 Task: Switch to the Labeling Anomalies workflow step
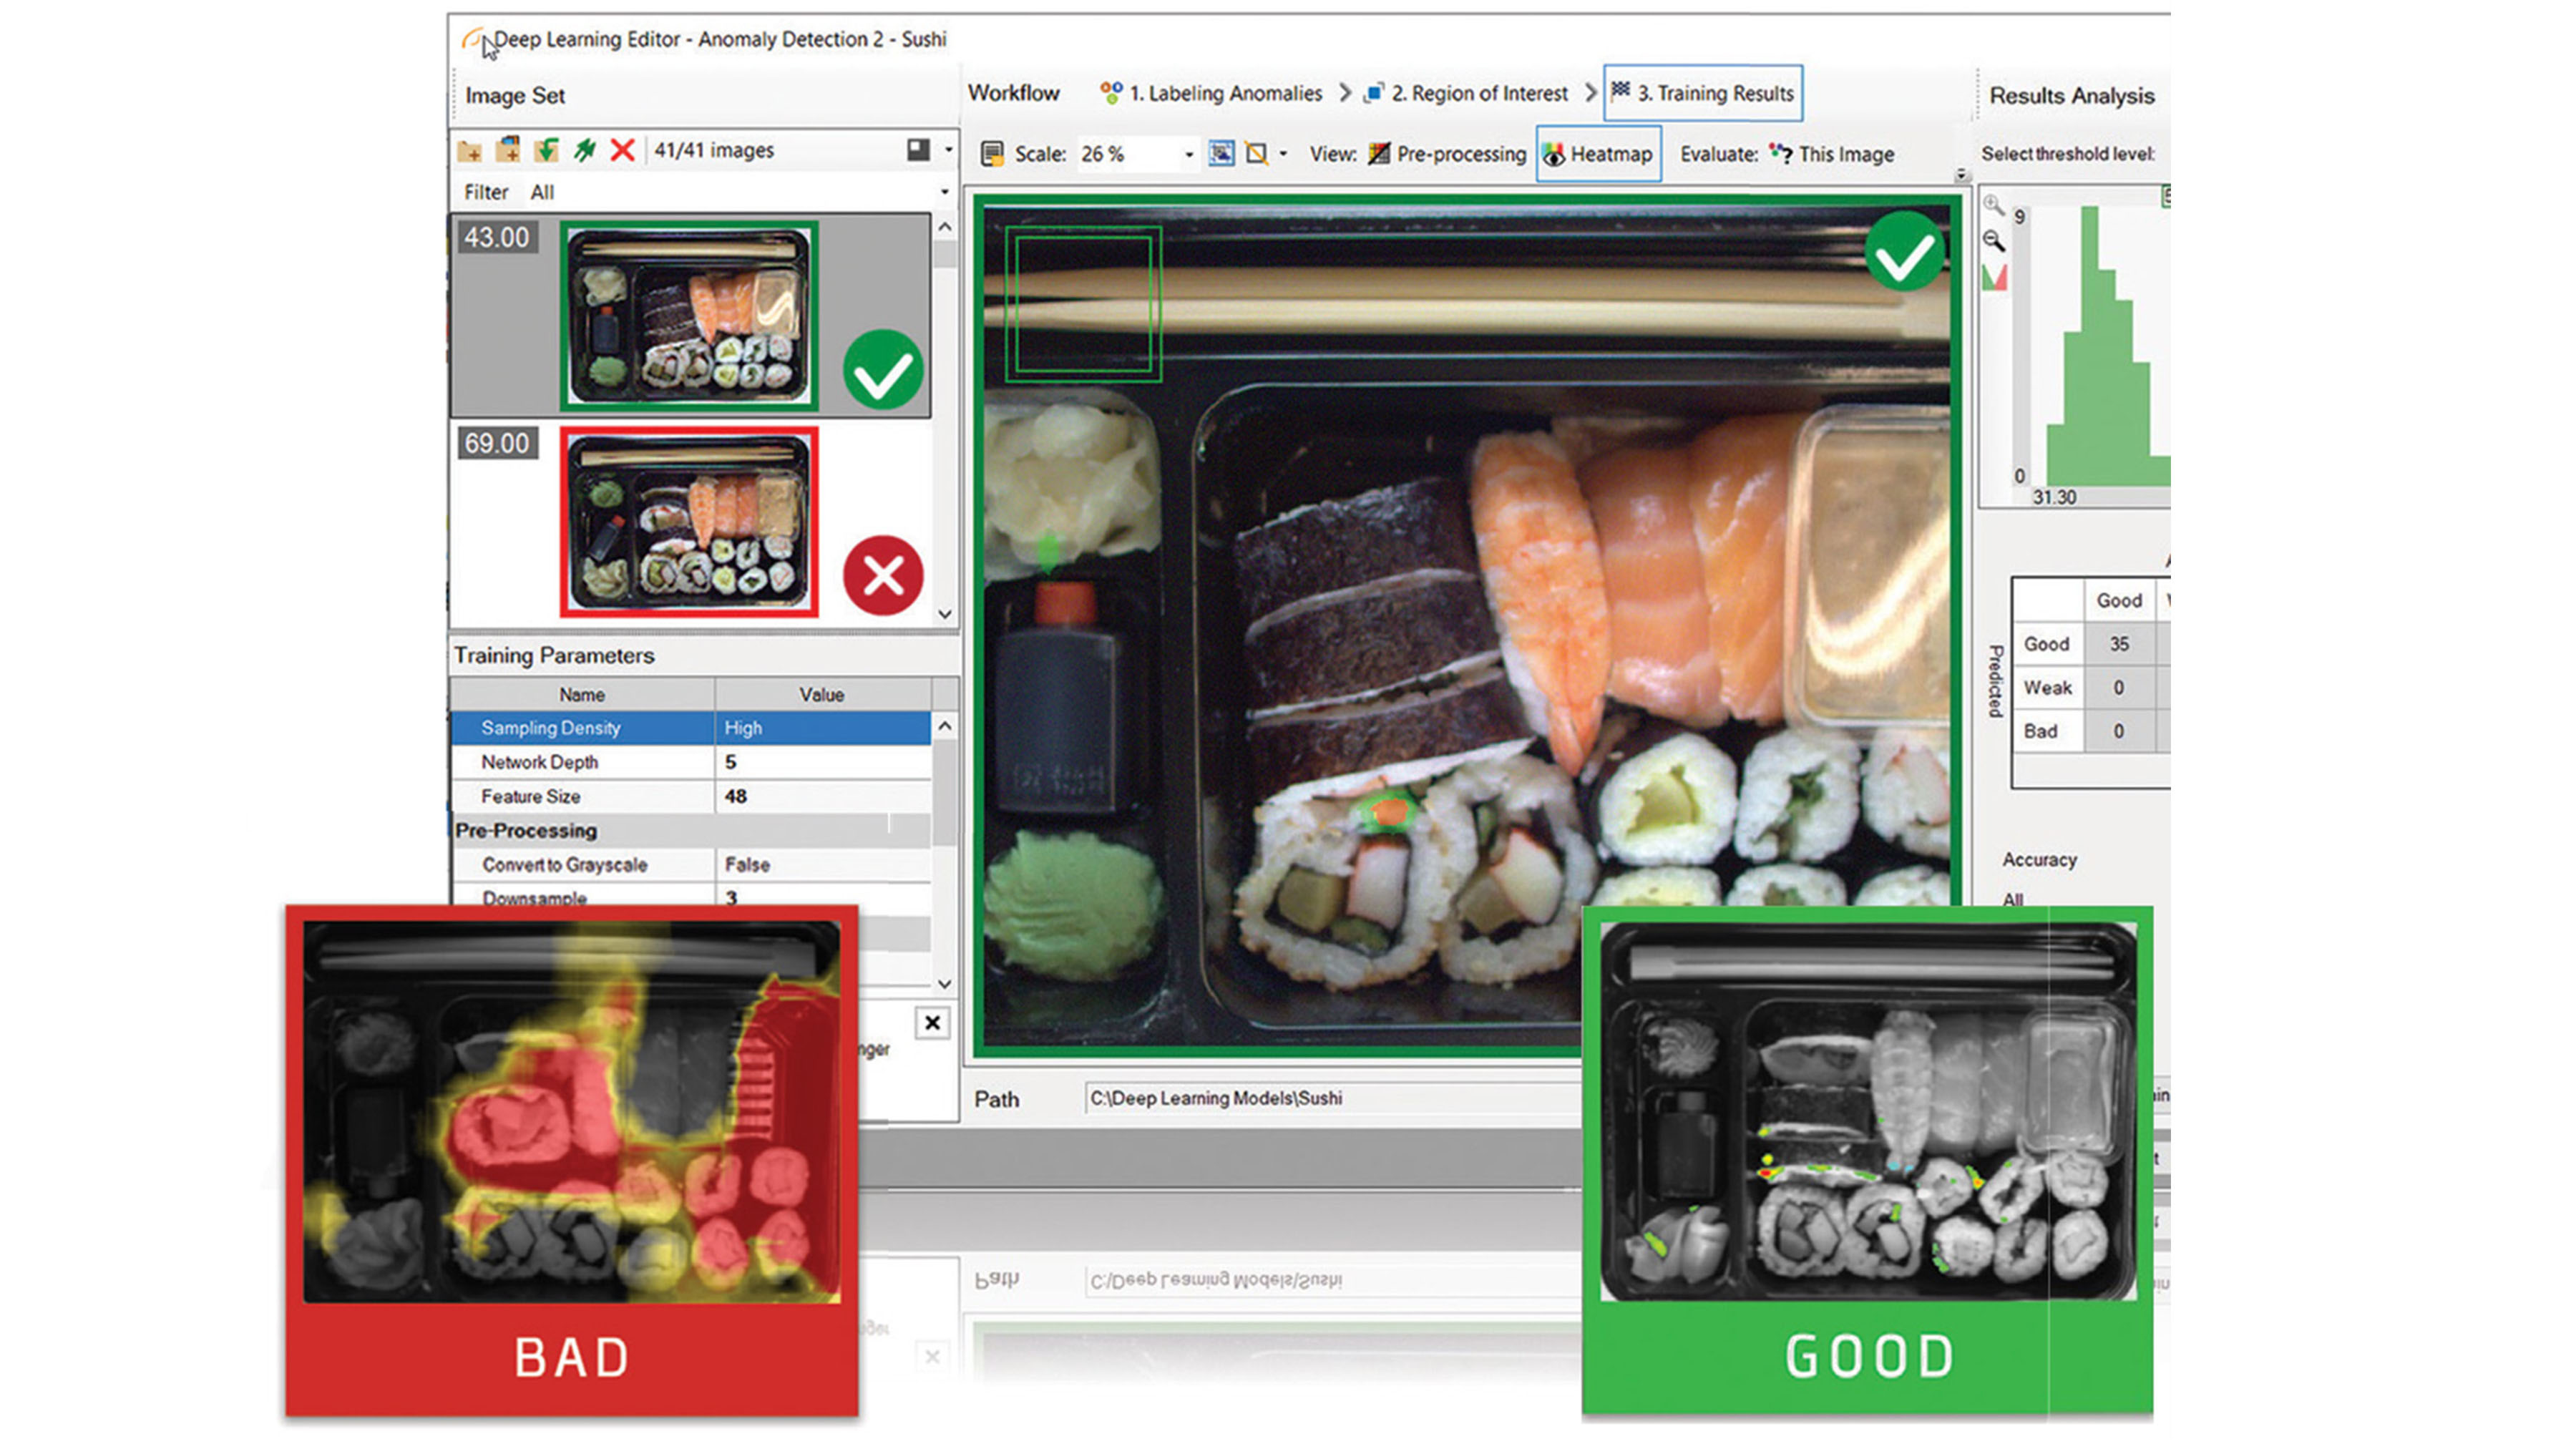coord(1224,93)
